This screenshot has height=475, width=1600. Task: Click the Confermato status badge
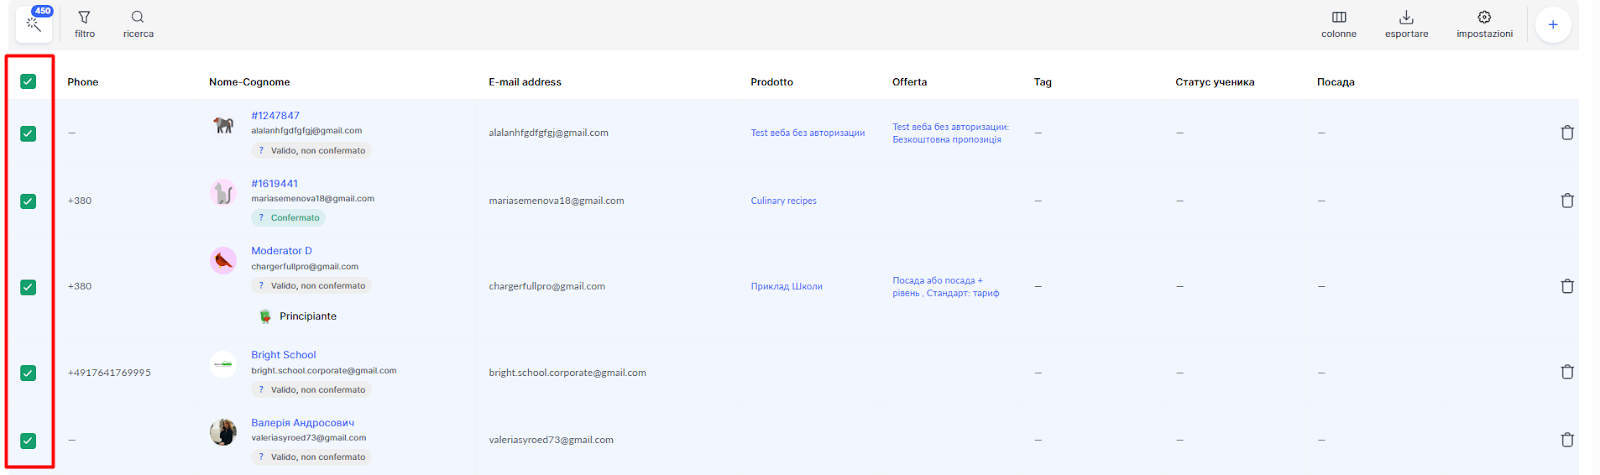tap(289, 218)
